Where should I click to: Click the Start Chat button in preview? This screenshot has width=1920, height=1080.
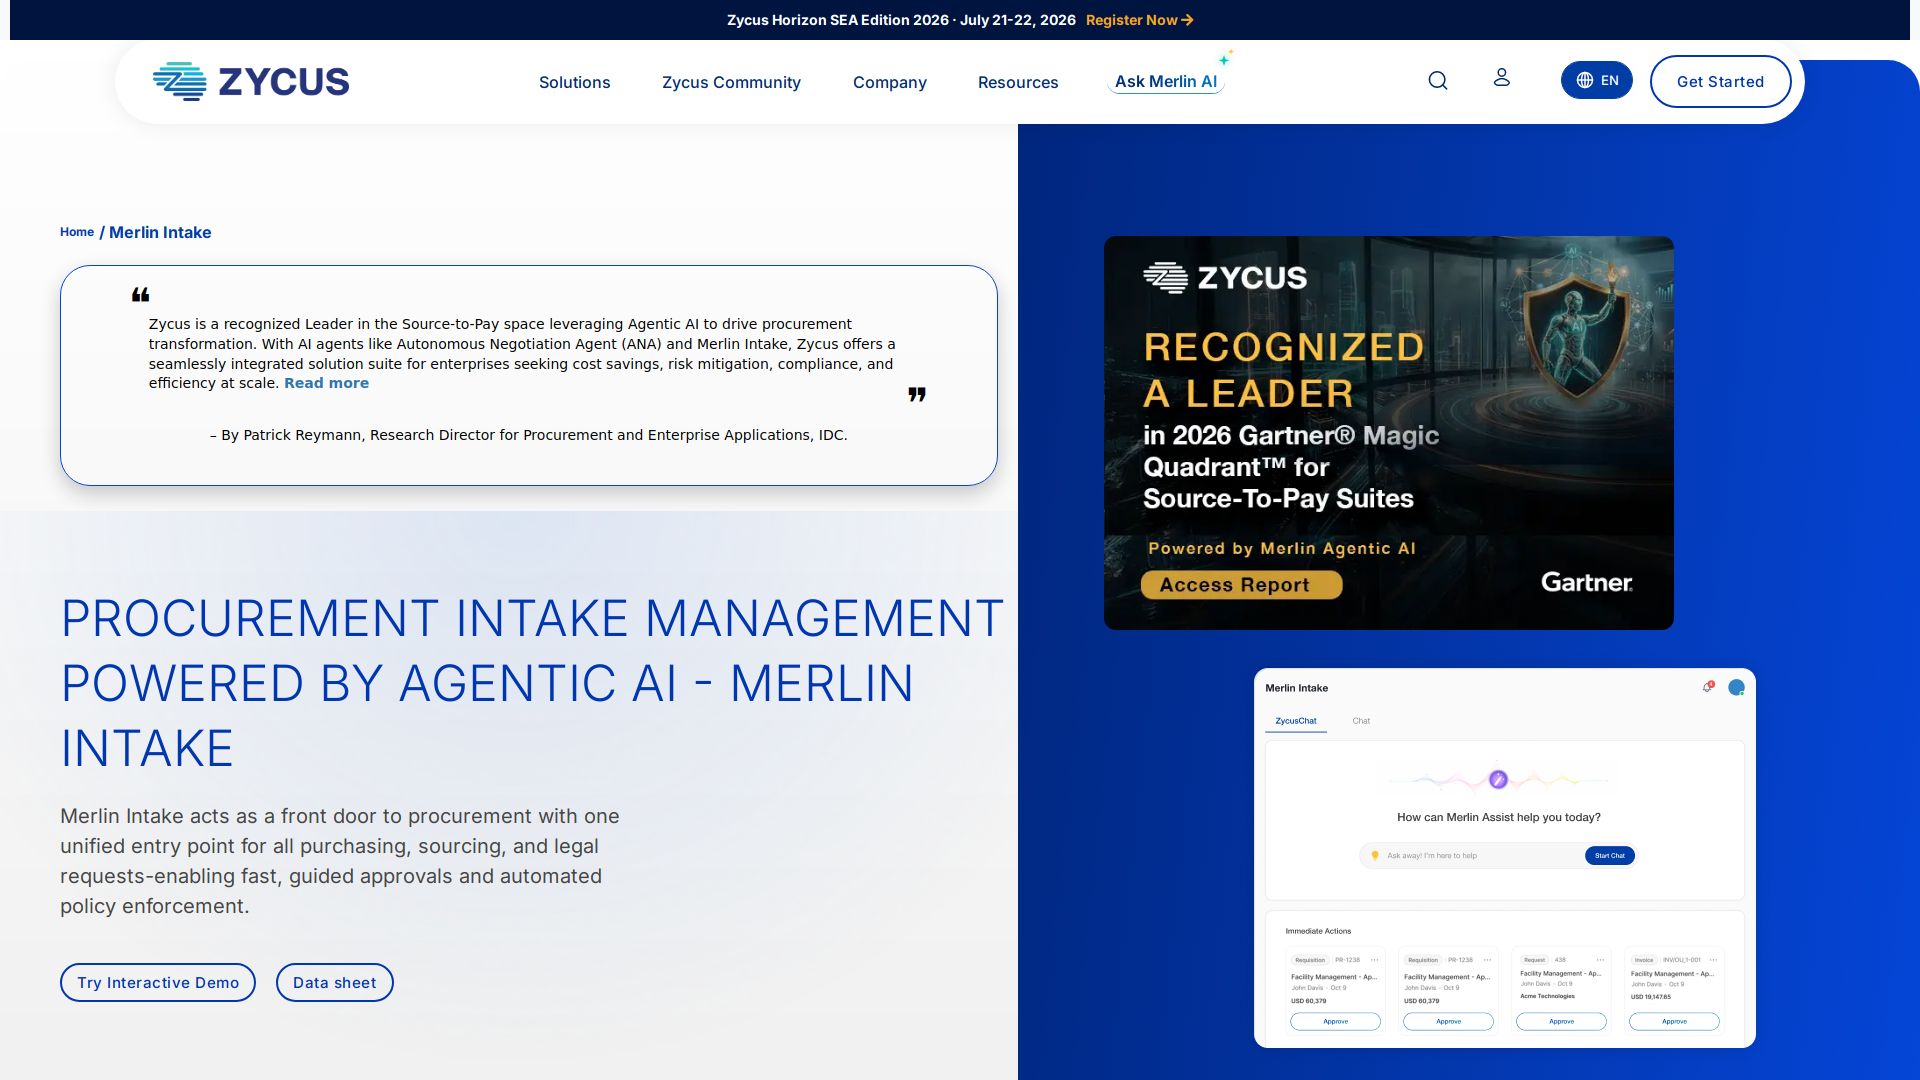(1610, 856)
